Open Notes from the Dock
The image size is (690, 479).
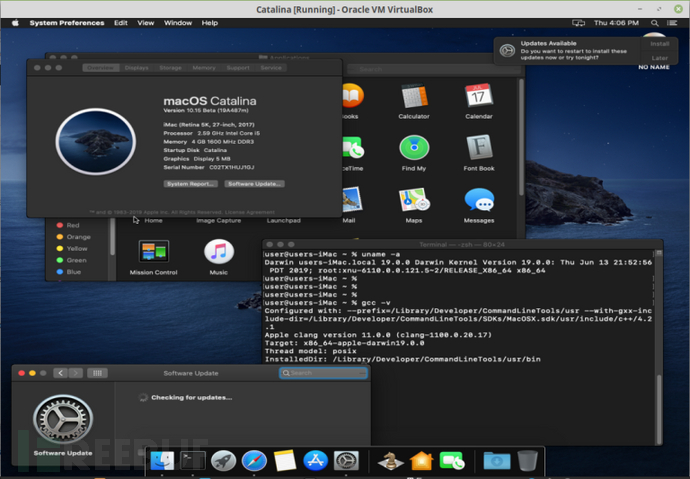pyautogui.click(x=285, y=461)
